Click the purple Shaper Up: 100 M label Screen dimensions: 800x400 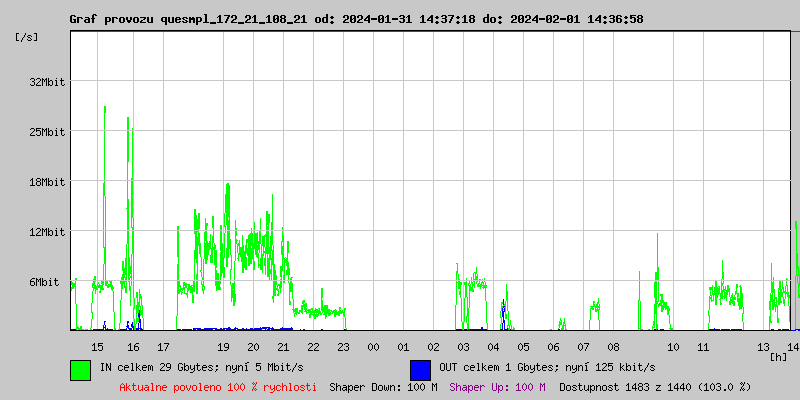(497, 386)
